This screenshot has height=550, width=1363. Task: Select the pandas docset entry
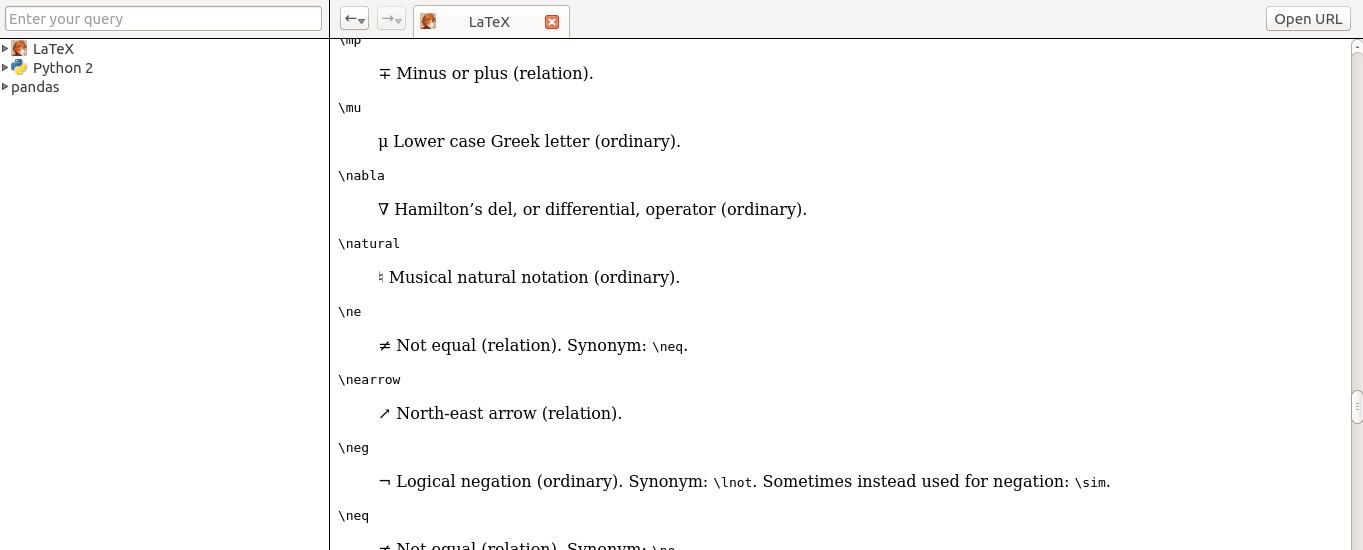tap(35, 87)
